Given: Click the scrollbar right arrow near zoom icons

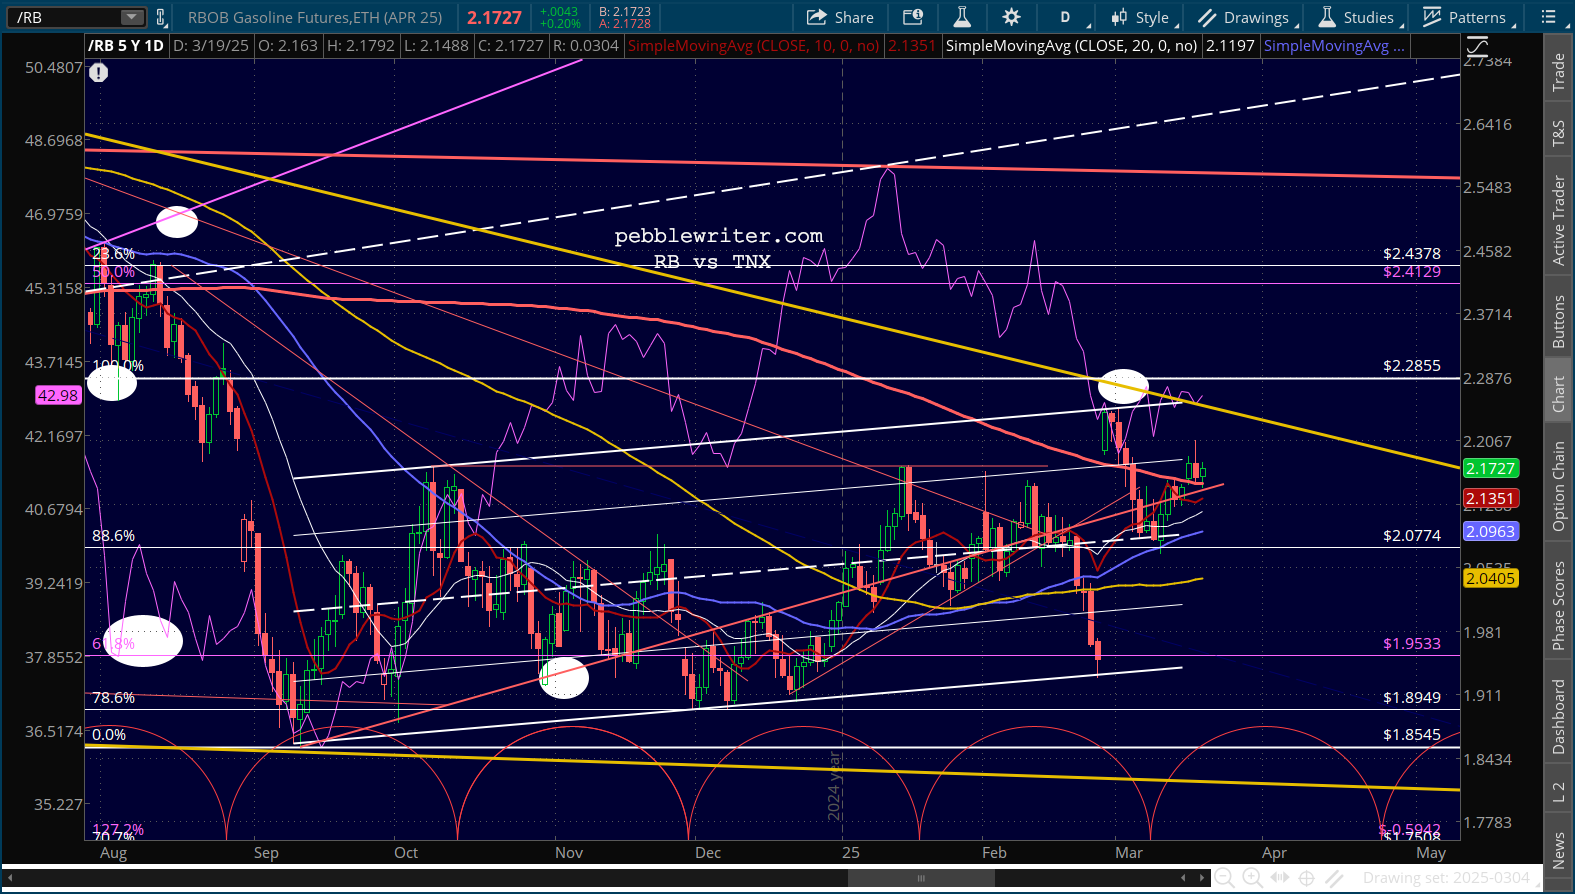Looking at the screenshot, I should [1200, 878].
